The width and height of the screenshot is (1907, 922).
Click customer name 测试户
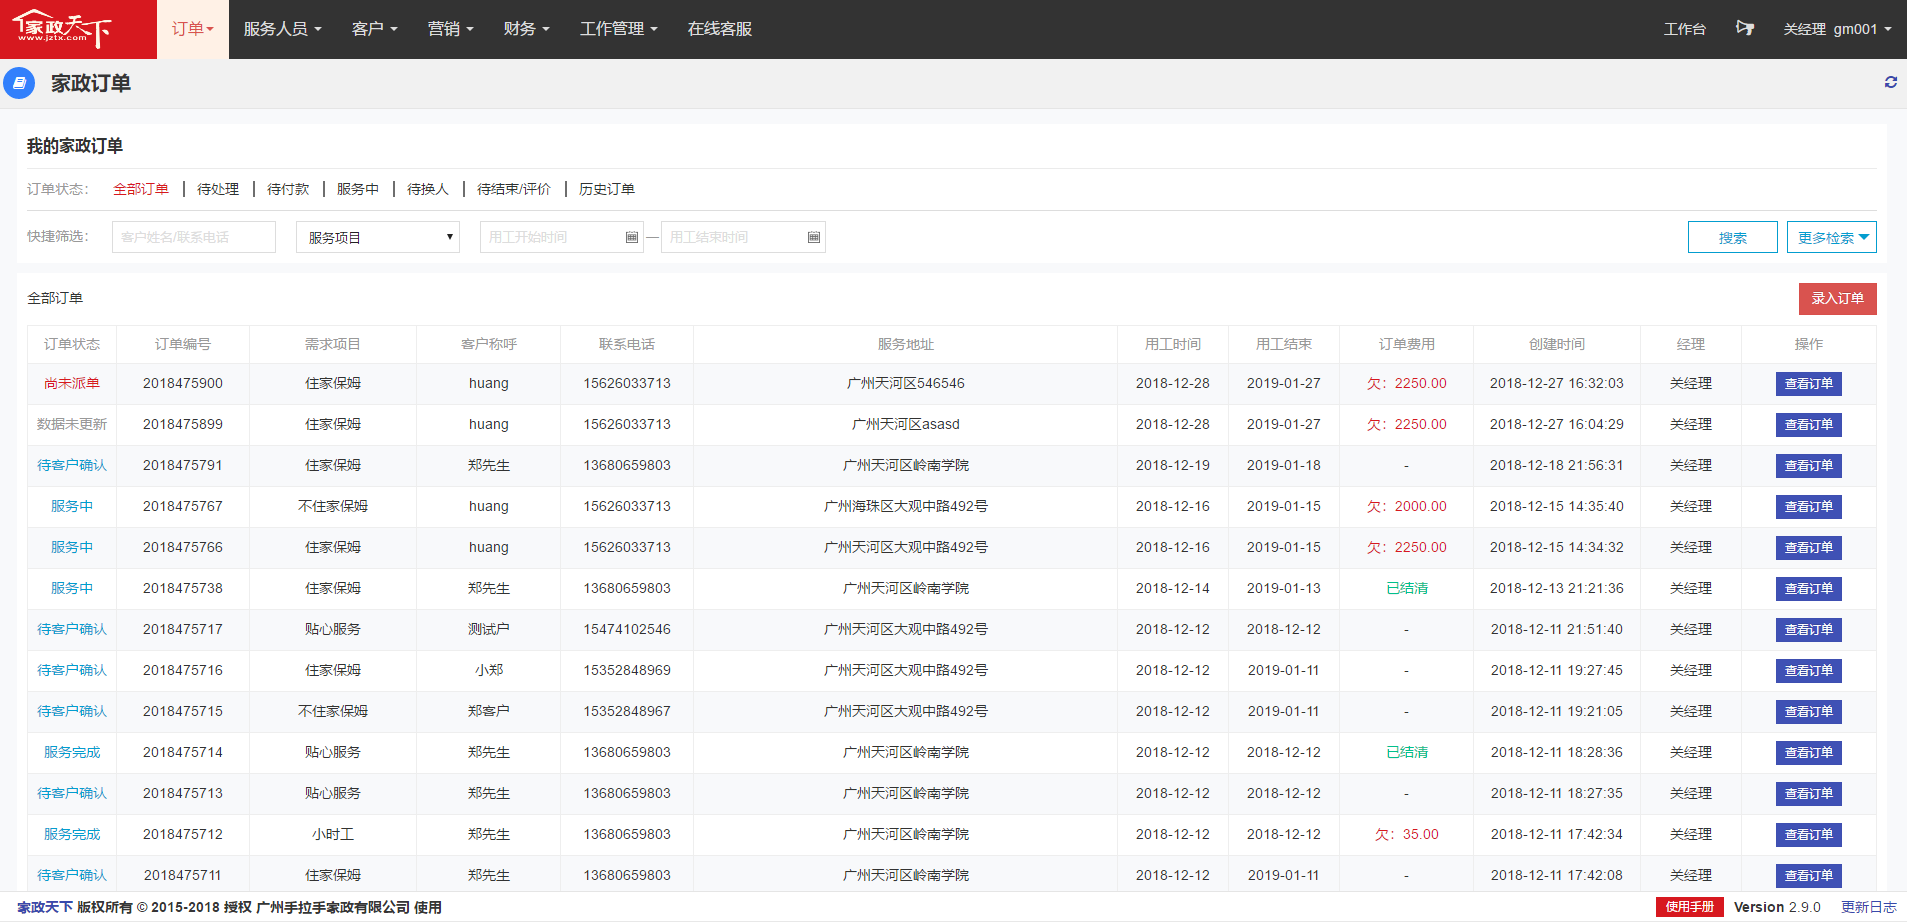click(489, 629)
